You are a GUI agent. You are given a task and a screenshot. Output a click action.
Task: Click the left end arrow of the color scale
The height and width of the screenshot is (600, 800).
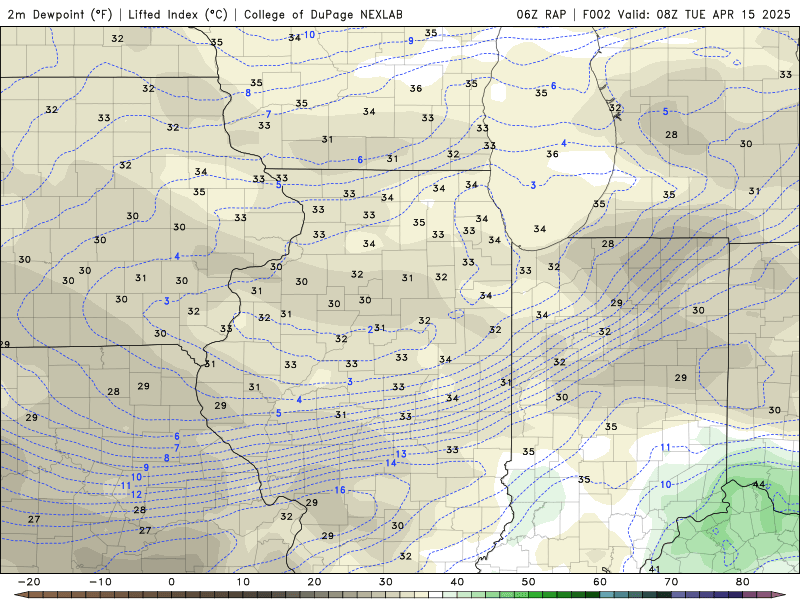coord(20,595)
